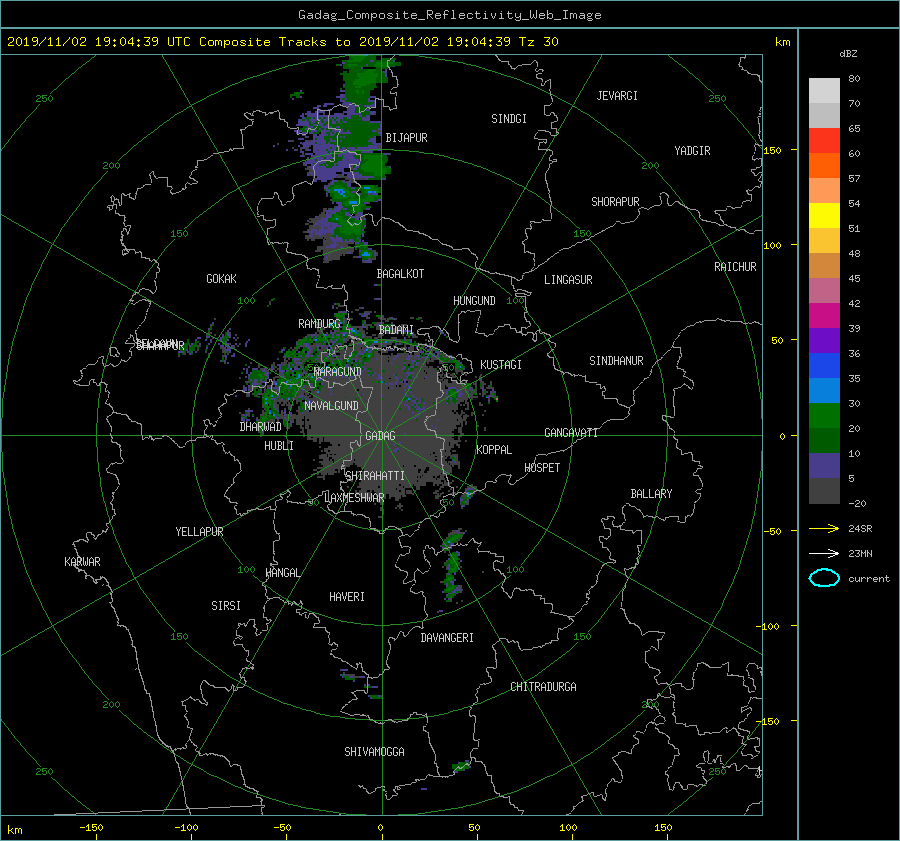
Task: Click the SINDGI city label
Action: (509, 119)
